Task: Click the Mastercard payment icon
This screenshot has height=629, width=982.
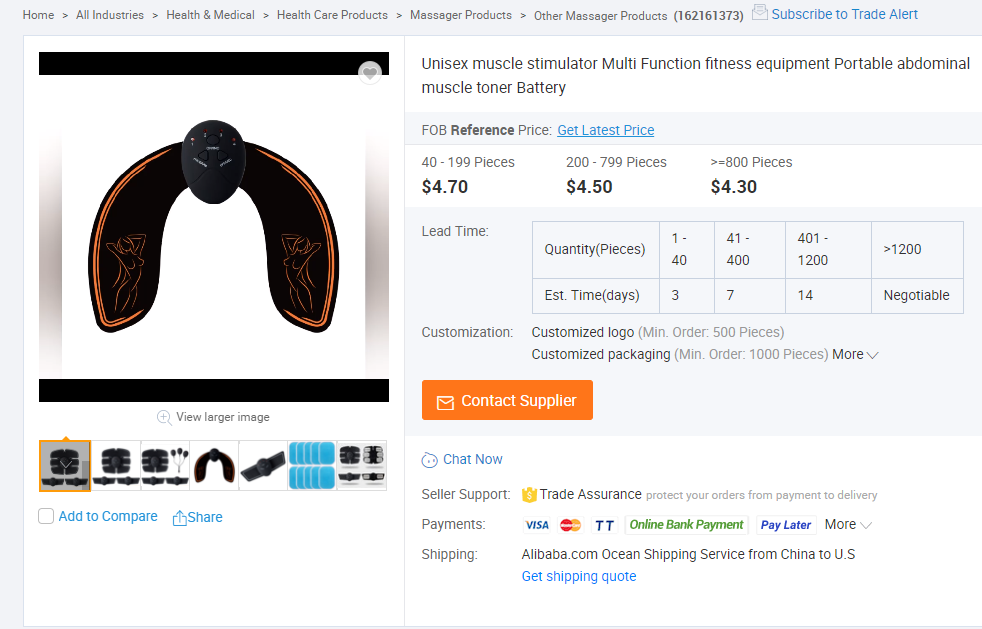Action: point(570,525)
